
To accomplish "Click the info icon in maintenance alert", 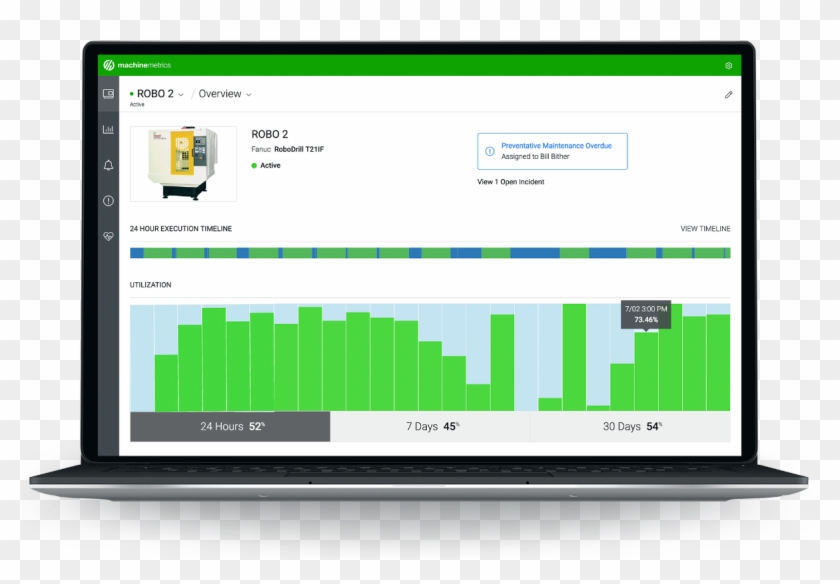I will [490, 151].
